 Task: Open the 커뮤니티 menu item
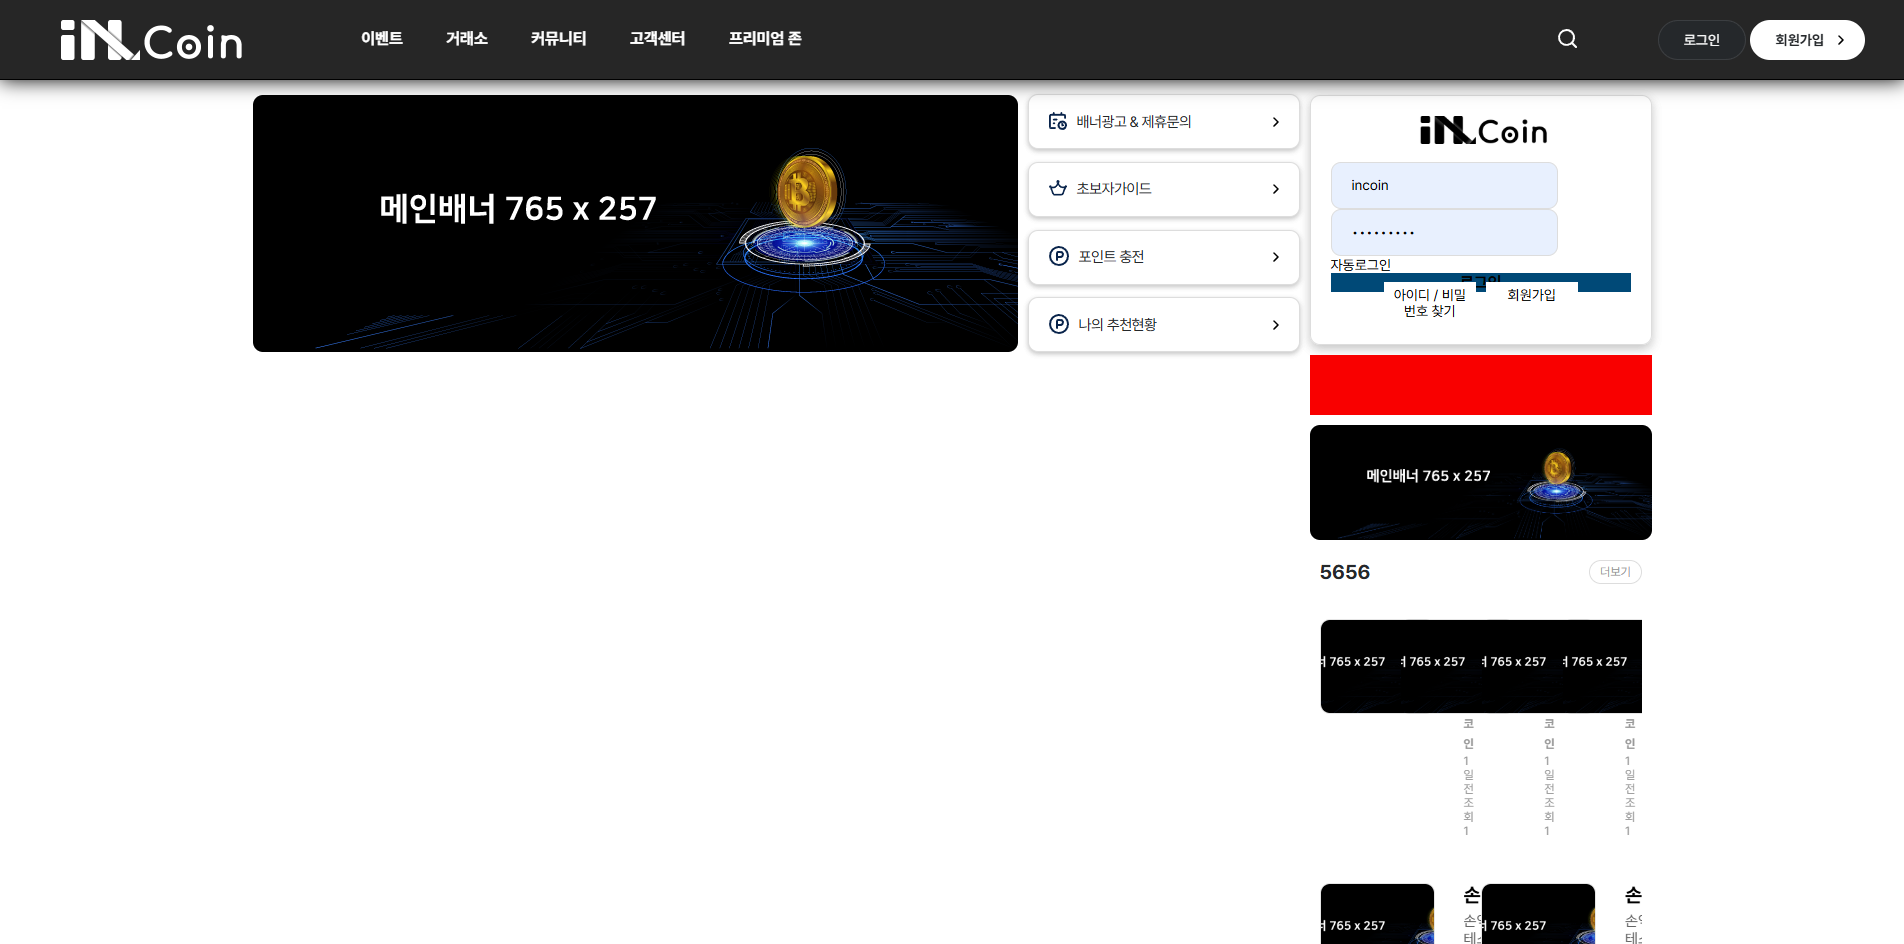click(x=558, y=39)
